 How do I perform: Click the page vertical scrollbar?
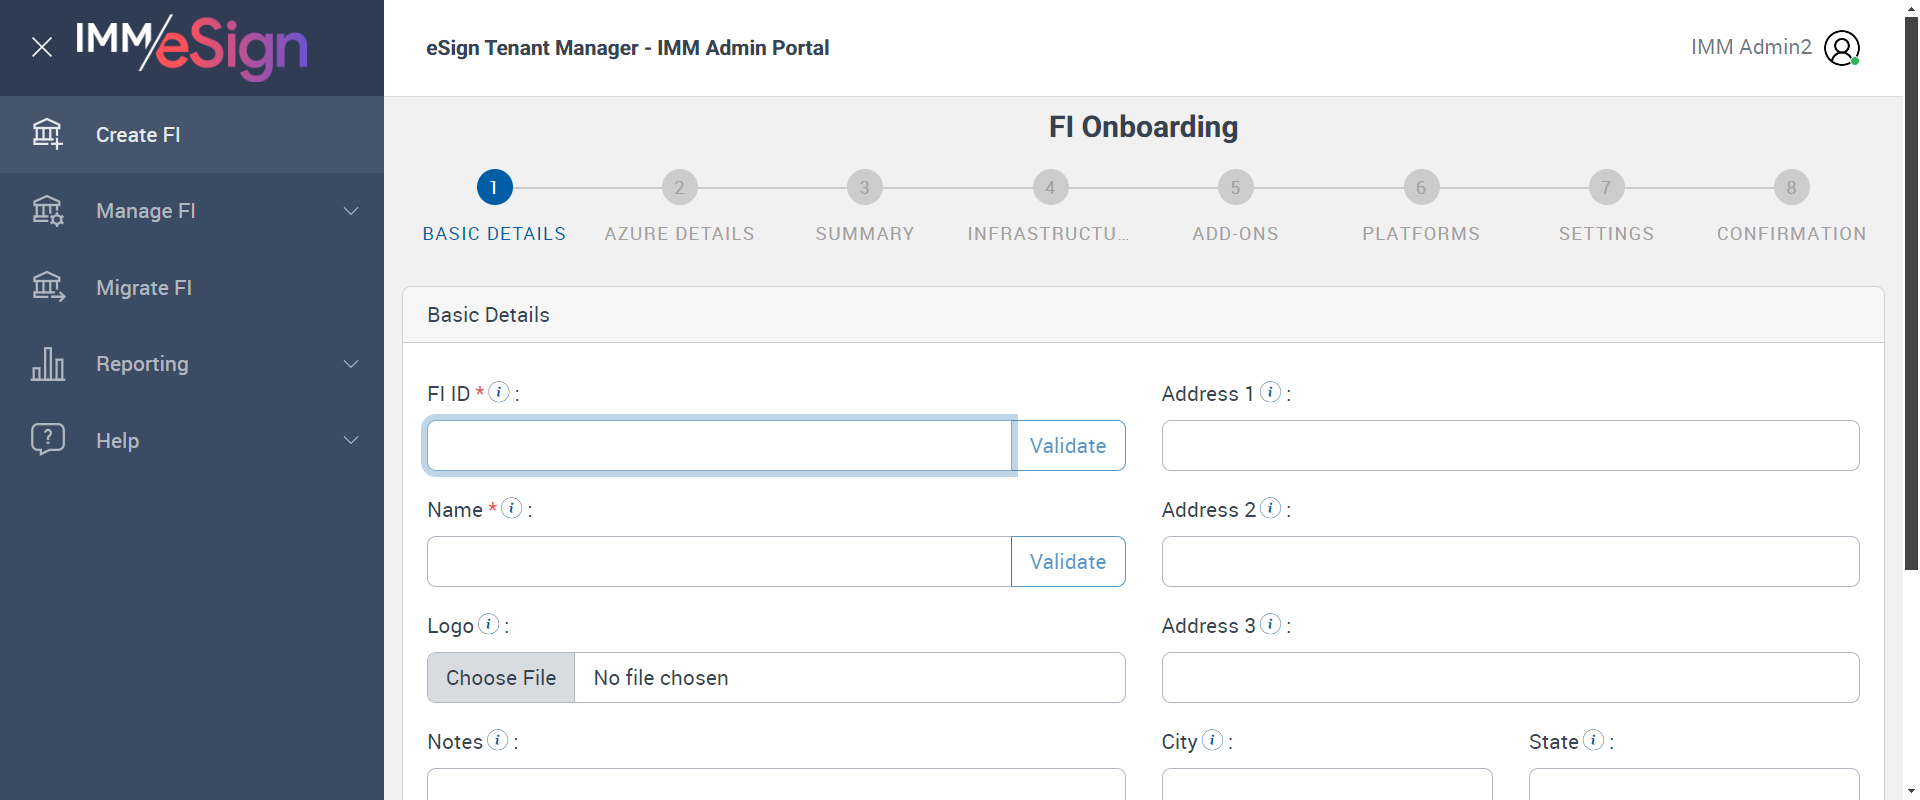1911,300
